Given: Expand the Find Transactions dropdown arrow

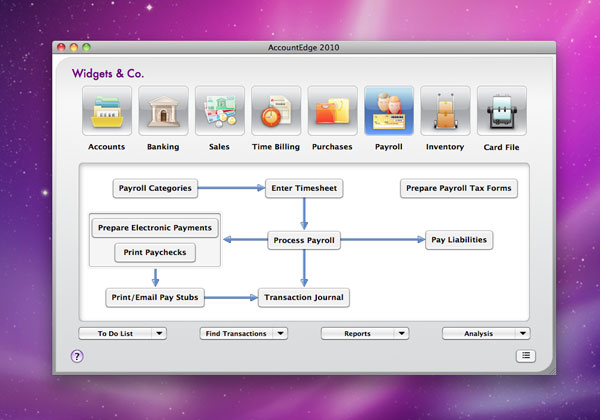Looking at the screenshot, I should click(x=280, y=334).
